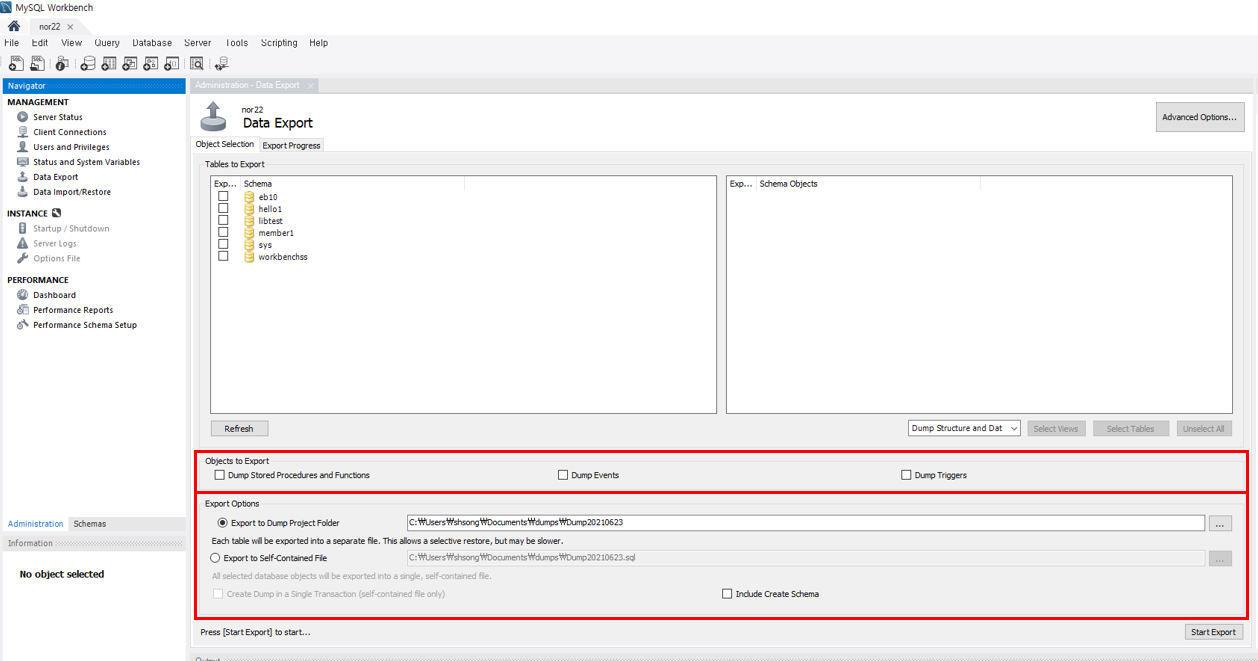Click the Advanced Options... button
This screenshot has width=1258, height=661.
tap(1200, 117)
